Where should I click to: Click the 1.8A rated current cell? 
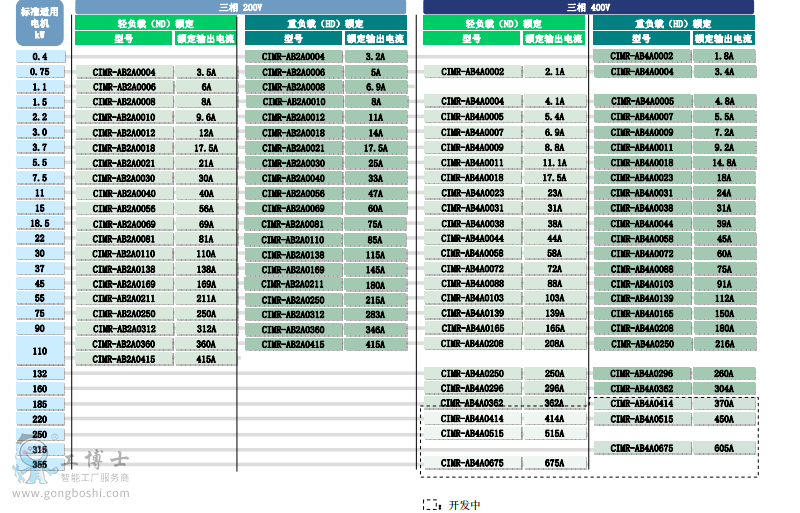pyautogui.click(x=724, y=57)
